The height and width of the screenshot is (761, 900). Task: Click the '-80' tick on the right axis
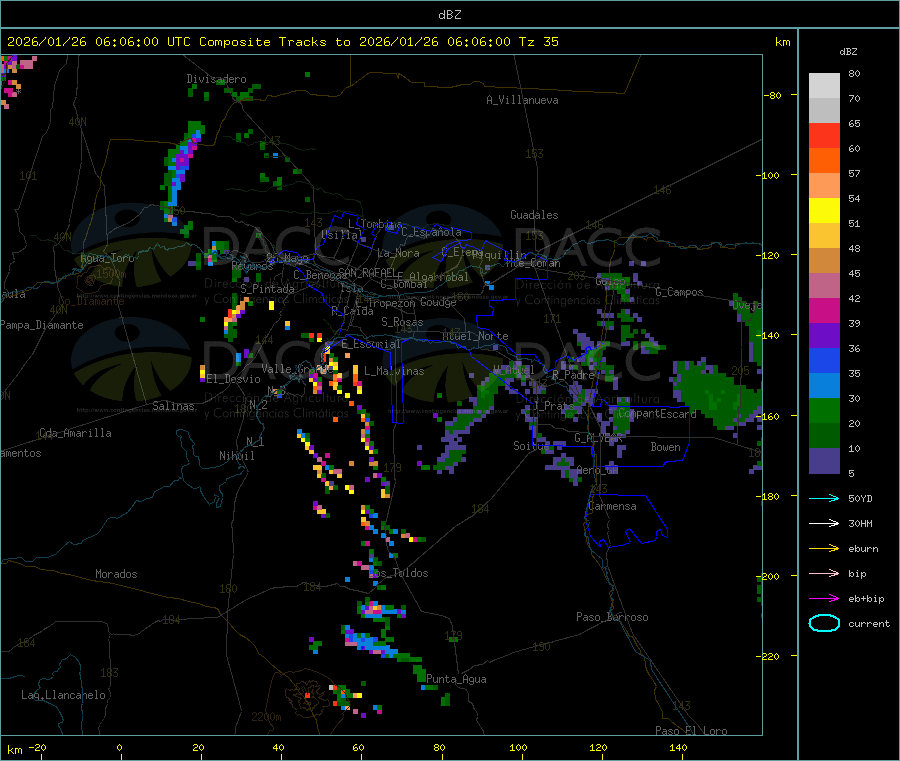click(772, 95)
